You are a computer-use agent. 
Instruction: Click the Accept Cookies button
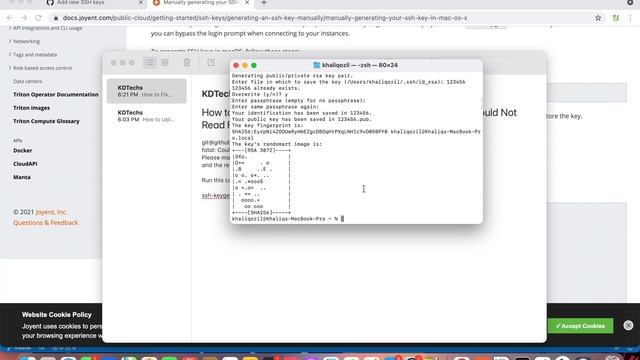point(580,326)
